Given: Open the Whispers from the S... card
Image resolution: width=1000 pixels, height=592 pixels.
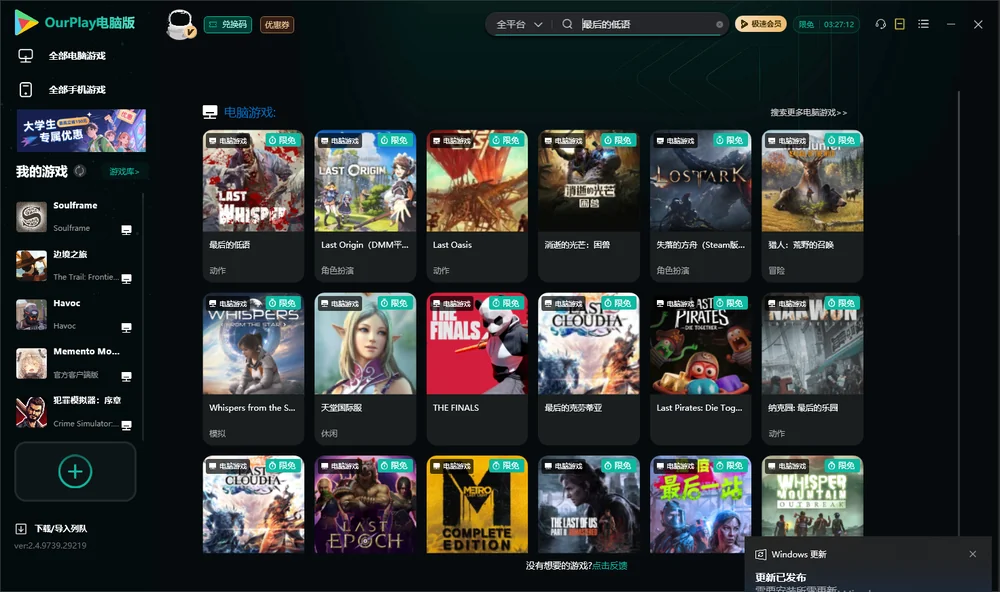Looking at the screenshot, I should click(x=253, y=369).
